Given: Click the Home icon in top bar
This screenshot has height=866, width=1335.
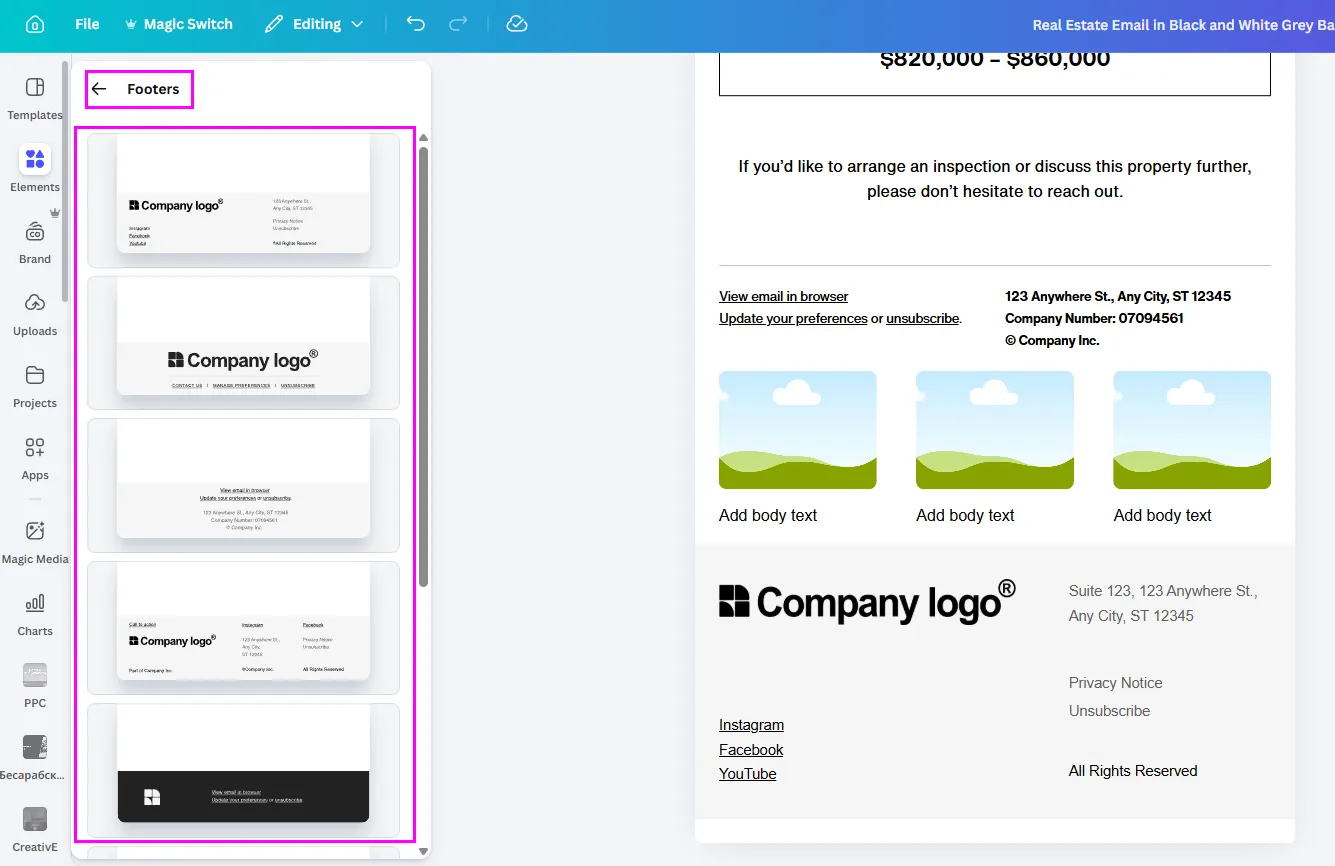Looking at the screenshot, I should (35, 24).
